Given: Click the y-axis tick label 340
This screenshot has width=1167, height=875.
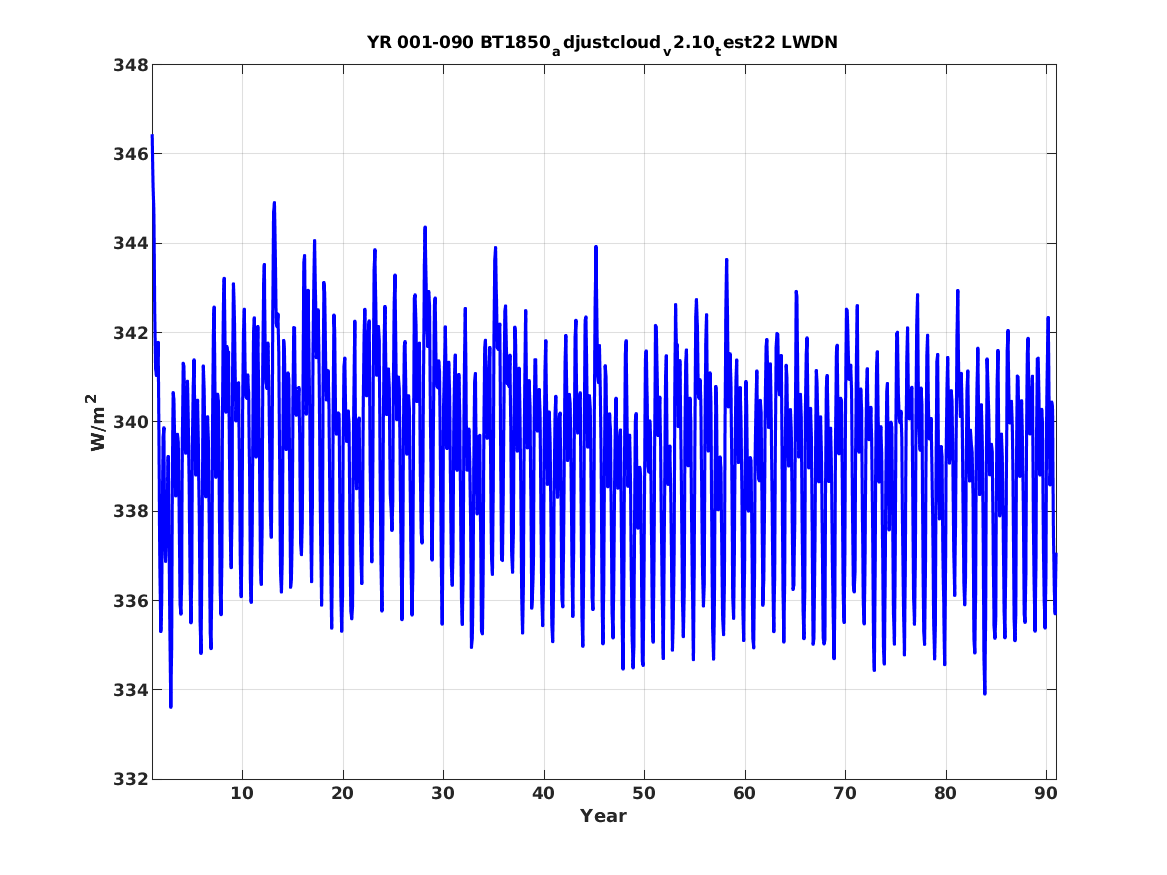Looking at the screenshot, I should pyautogui.click(x=130, y=422).
